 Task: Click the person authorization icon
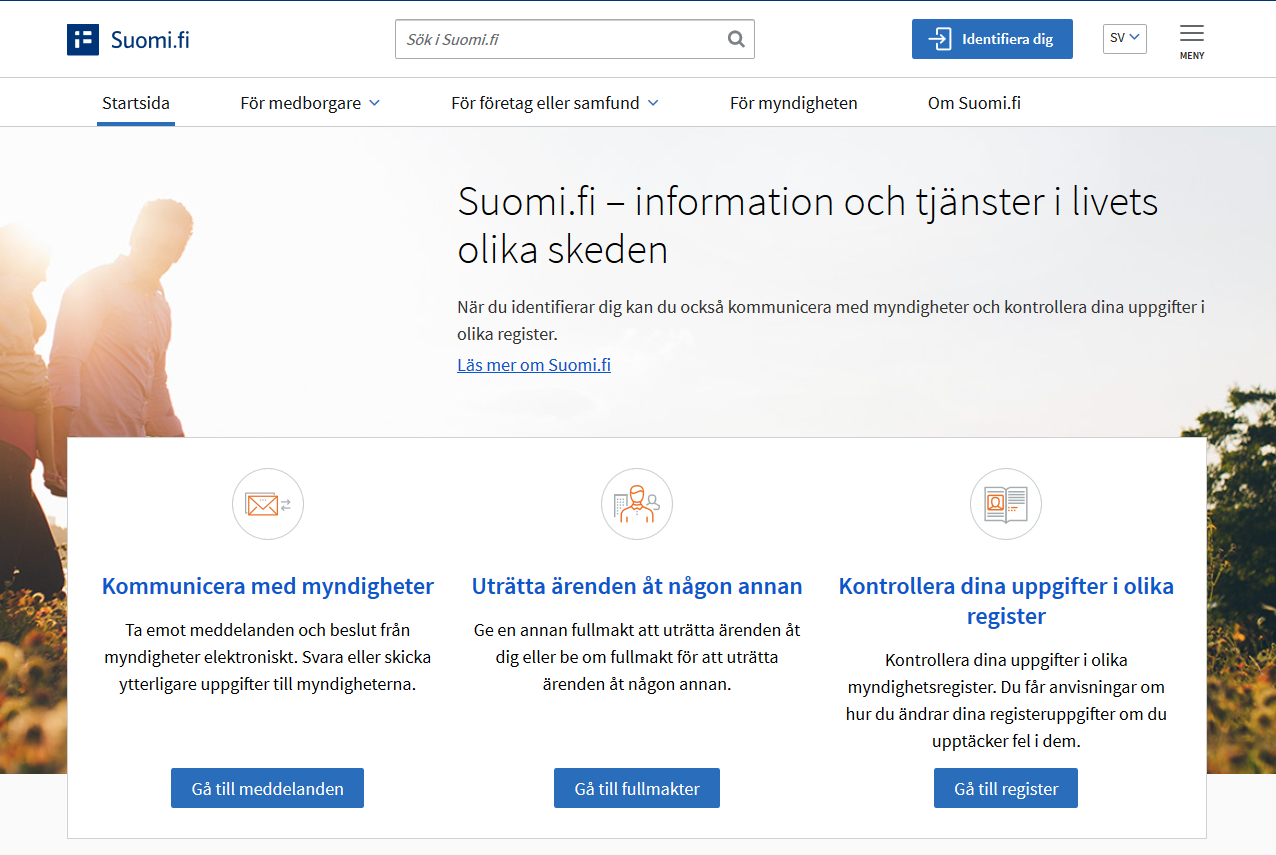tap(636, 504)
